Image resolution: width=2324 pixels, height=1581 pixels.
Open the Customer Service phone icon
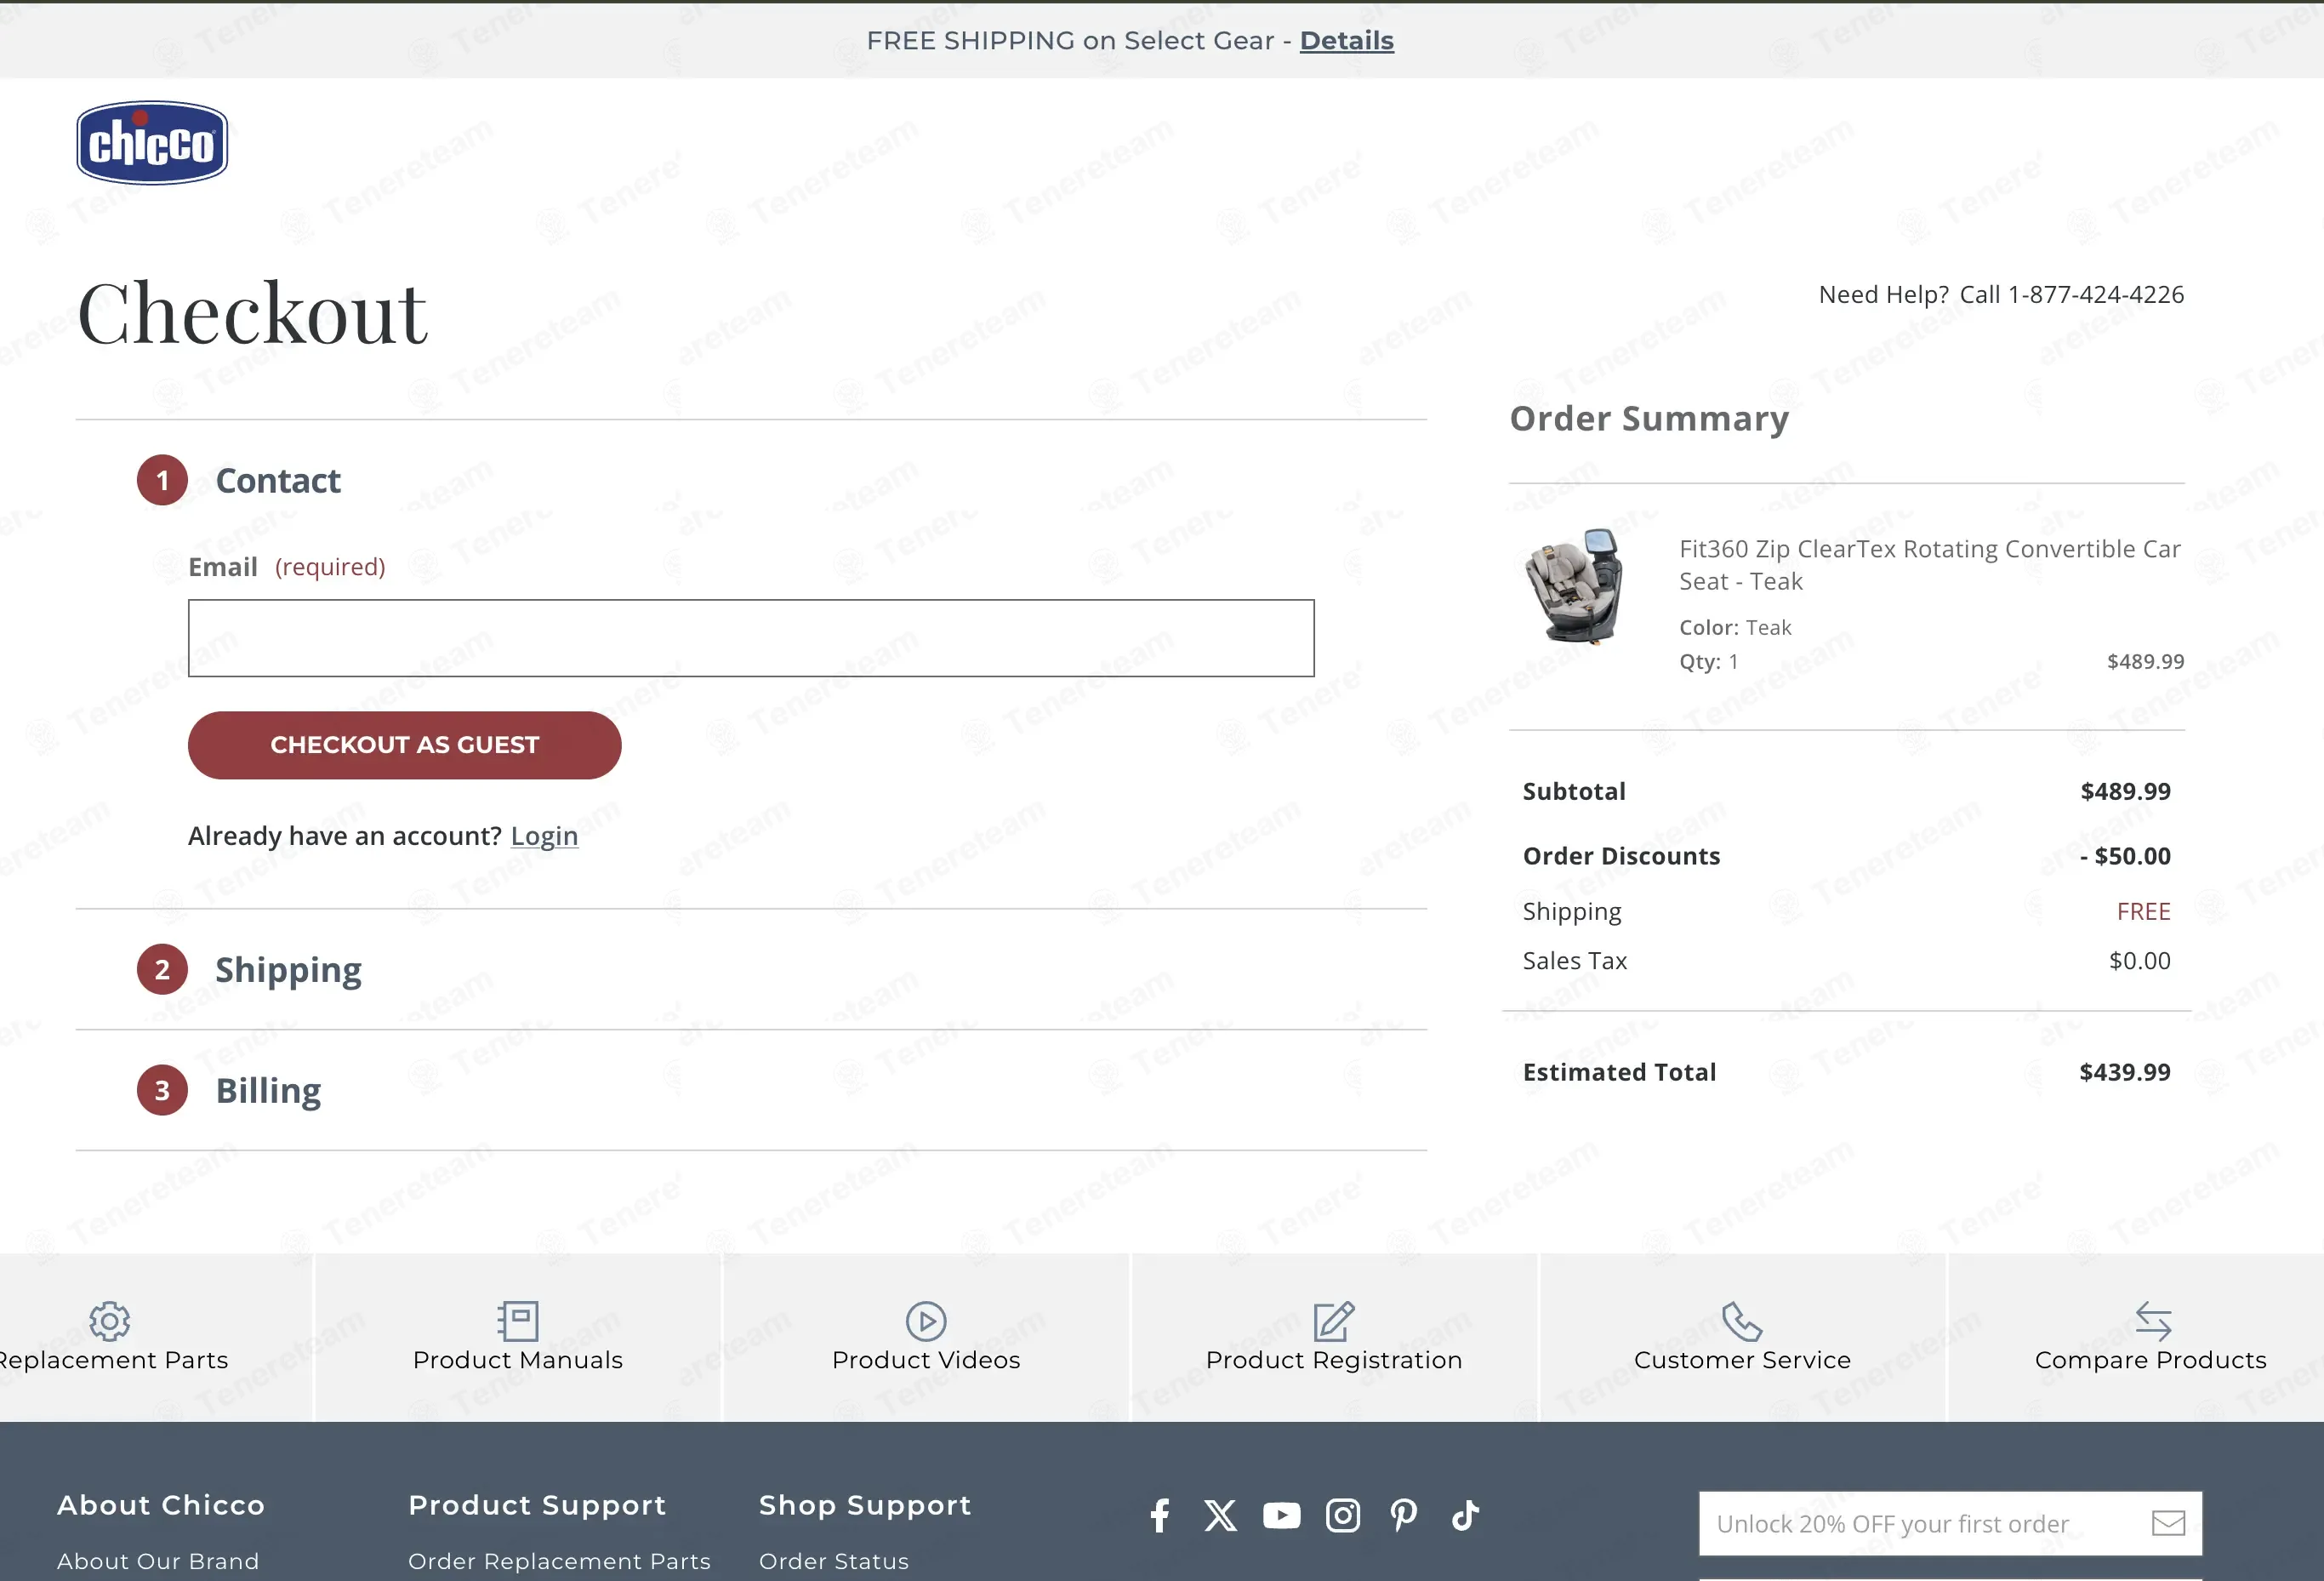point(1742,1321)
